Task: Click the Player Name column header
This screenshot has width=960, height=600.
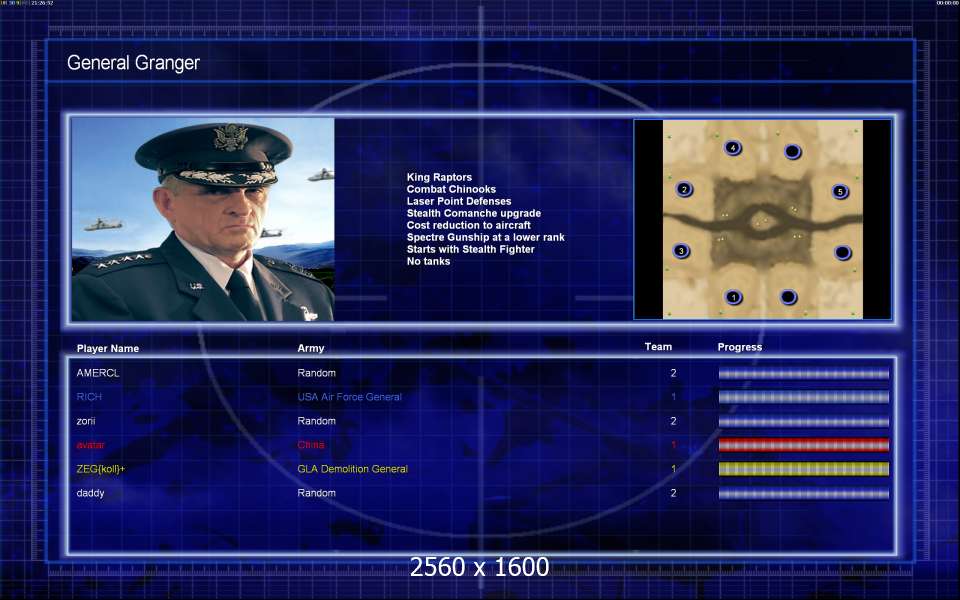Action: (x=108, y=348)
